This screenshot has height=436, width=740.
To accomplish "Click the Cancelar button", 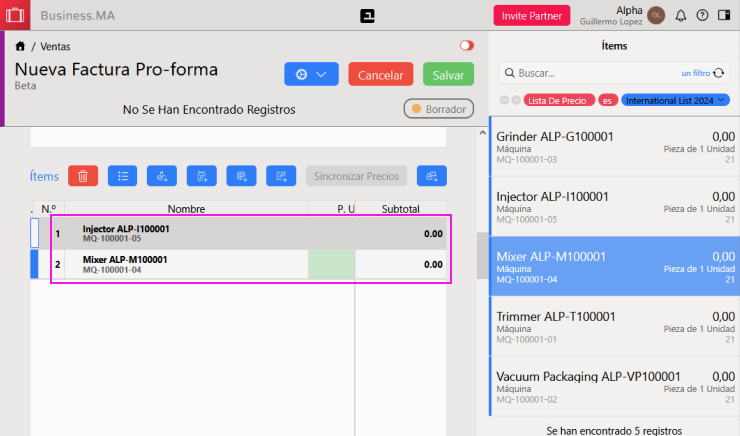I will coord(380,75).
